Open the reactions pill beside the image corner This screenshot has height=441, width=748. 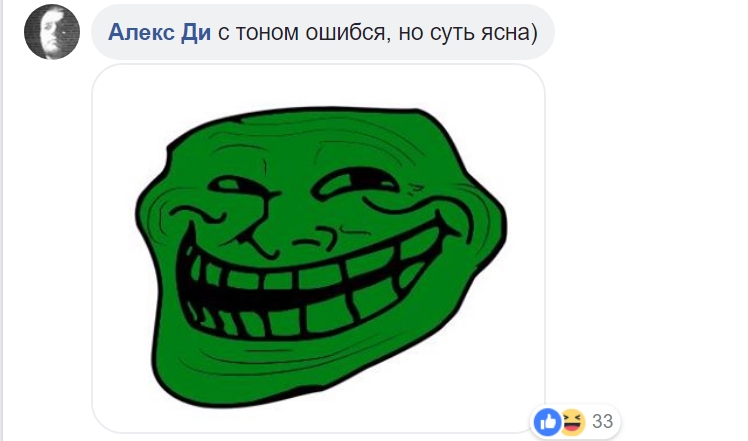pyautogui.click(x=575, y=422)
